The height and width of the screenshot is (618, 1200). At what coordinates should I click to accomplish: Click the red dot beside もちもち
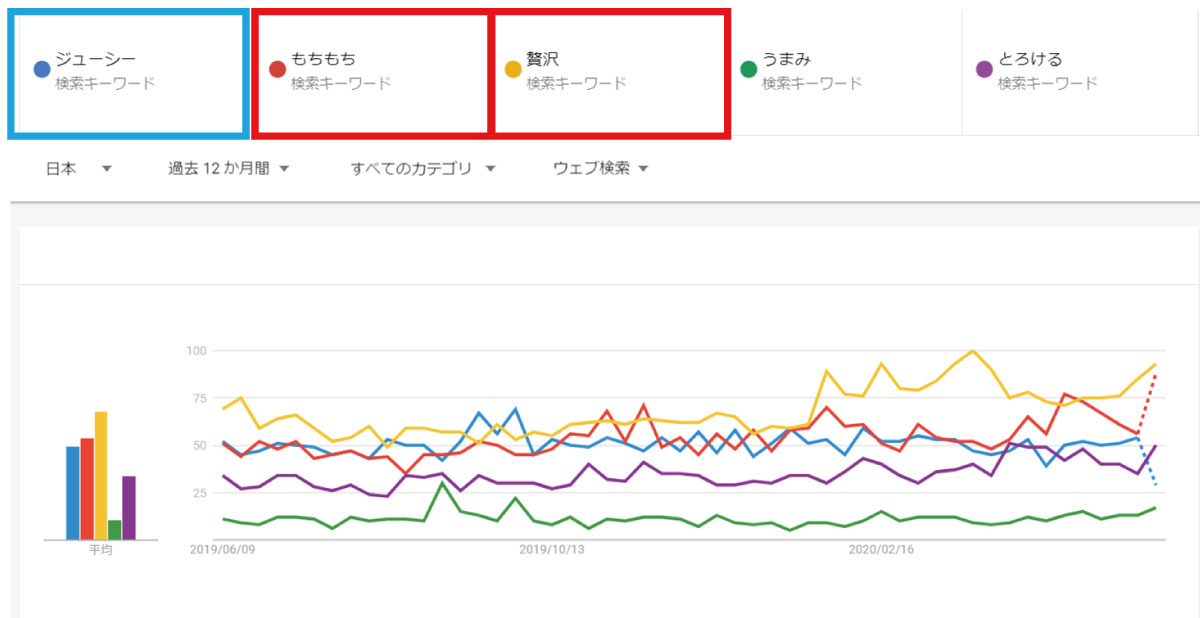[x=278, y=70]
